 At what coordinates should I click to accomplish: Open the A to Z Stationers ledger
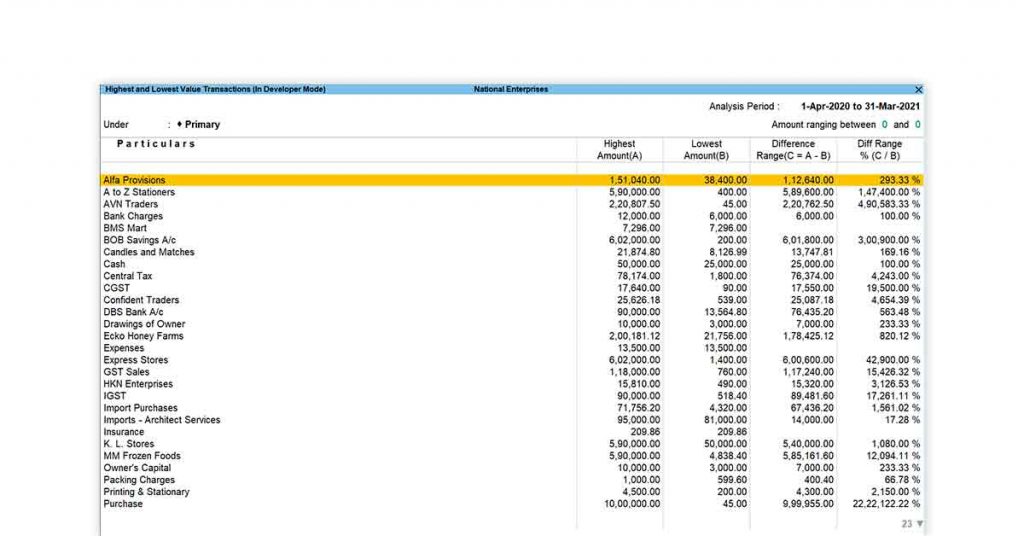coord(139,192)
